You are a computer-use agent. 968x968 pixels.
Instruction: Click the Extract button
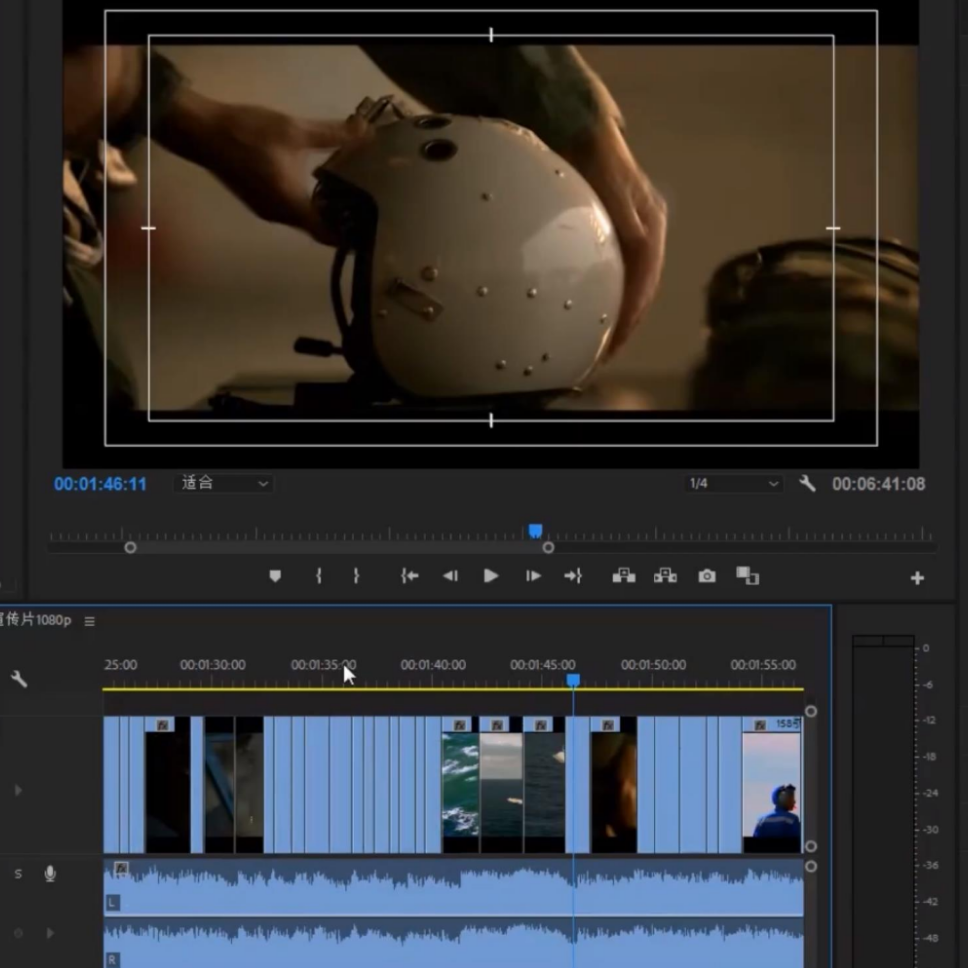[665, 576]
